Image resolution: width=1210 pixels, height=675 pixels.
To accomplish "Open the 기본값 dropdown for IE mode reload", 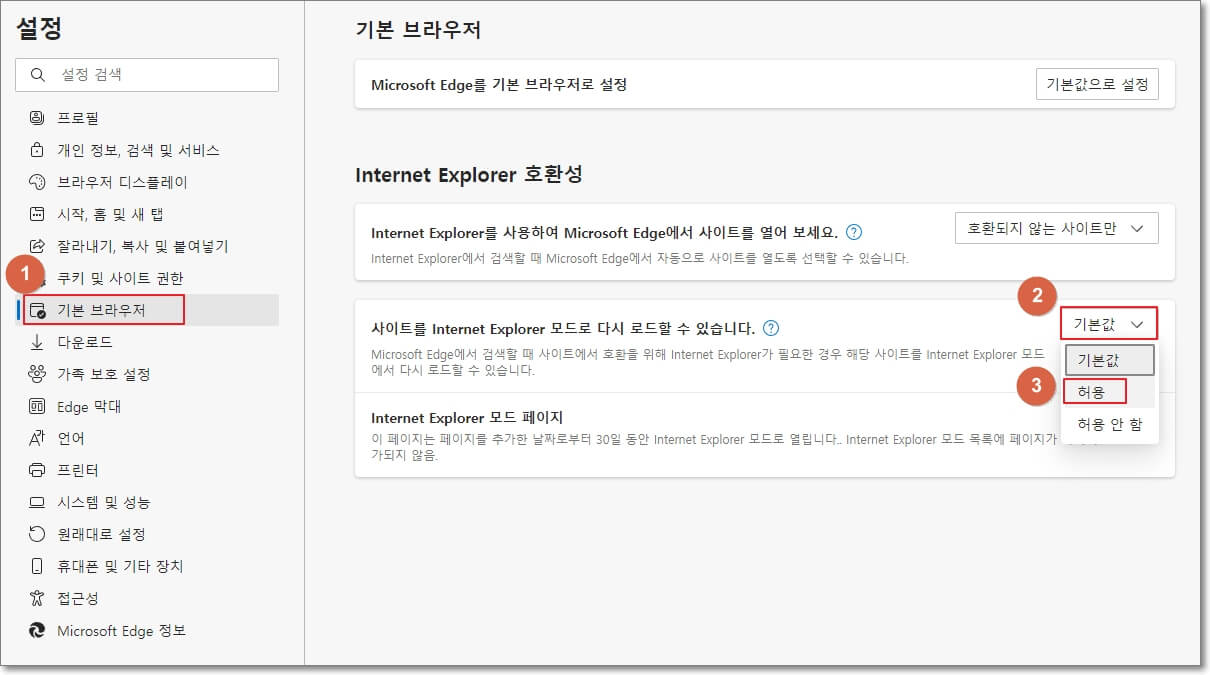I will [1109, 324].
